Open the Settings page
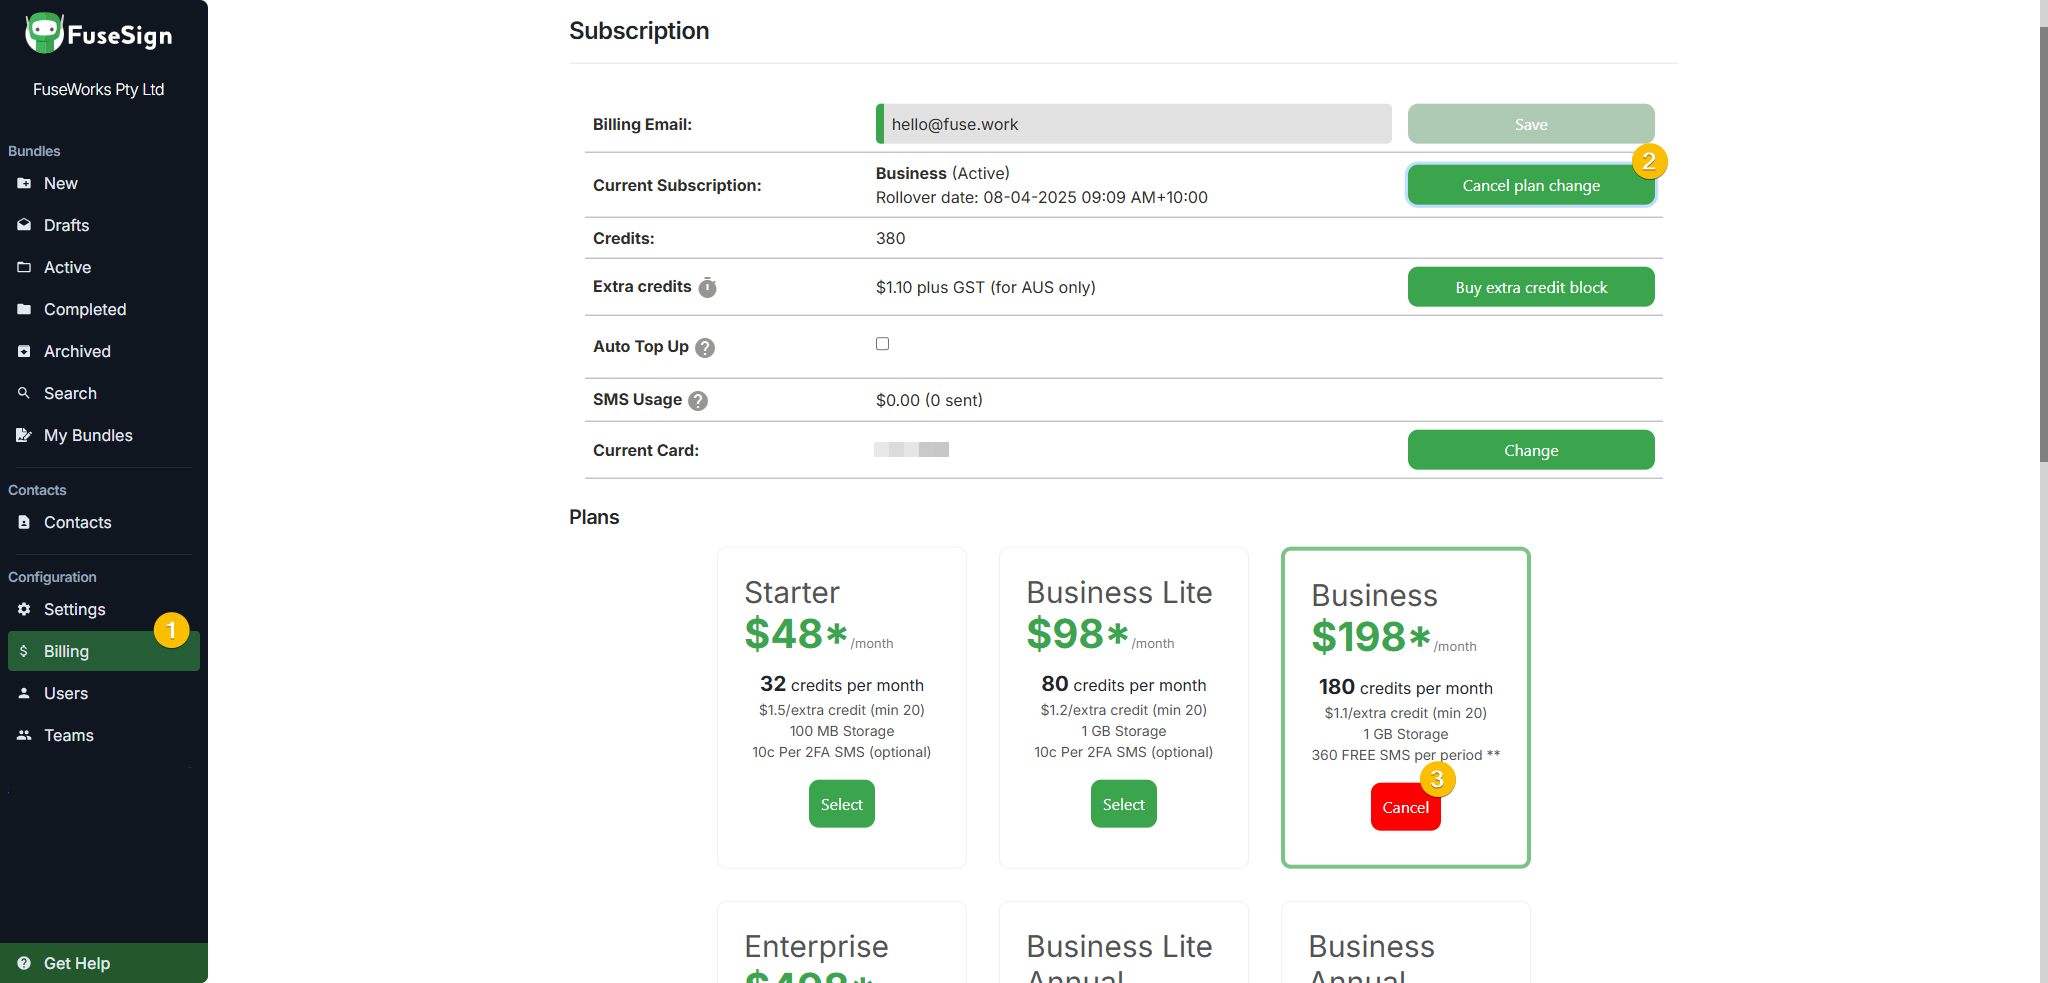Viewport: 2048px width, 983px height. pyautogui.click(x=74, y=609)
